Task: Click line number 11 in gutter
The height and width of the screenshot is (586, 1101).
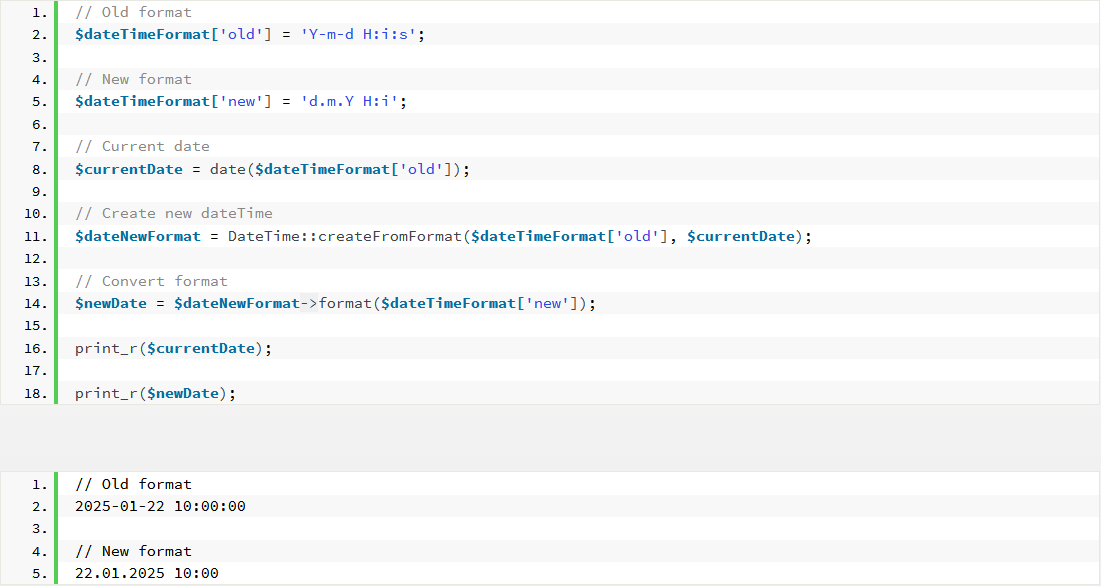Action: coord(35,237)
